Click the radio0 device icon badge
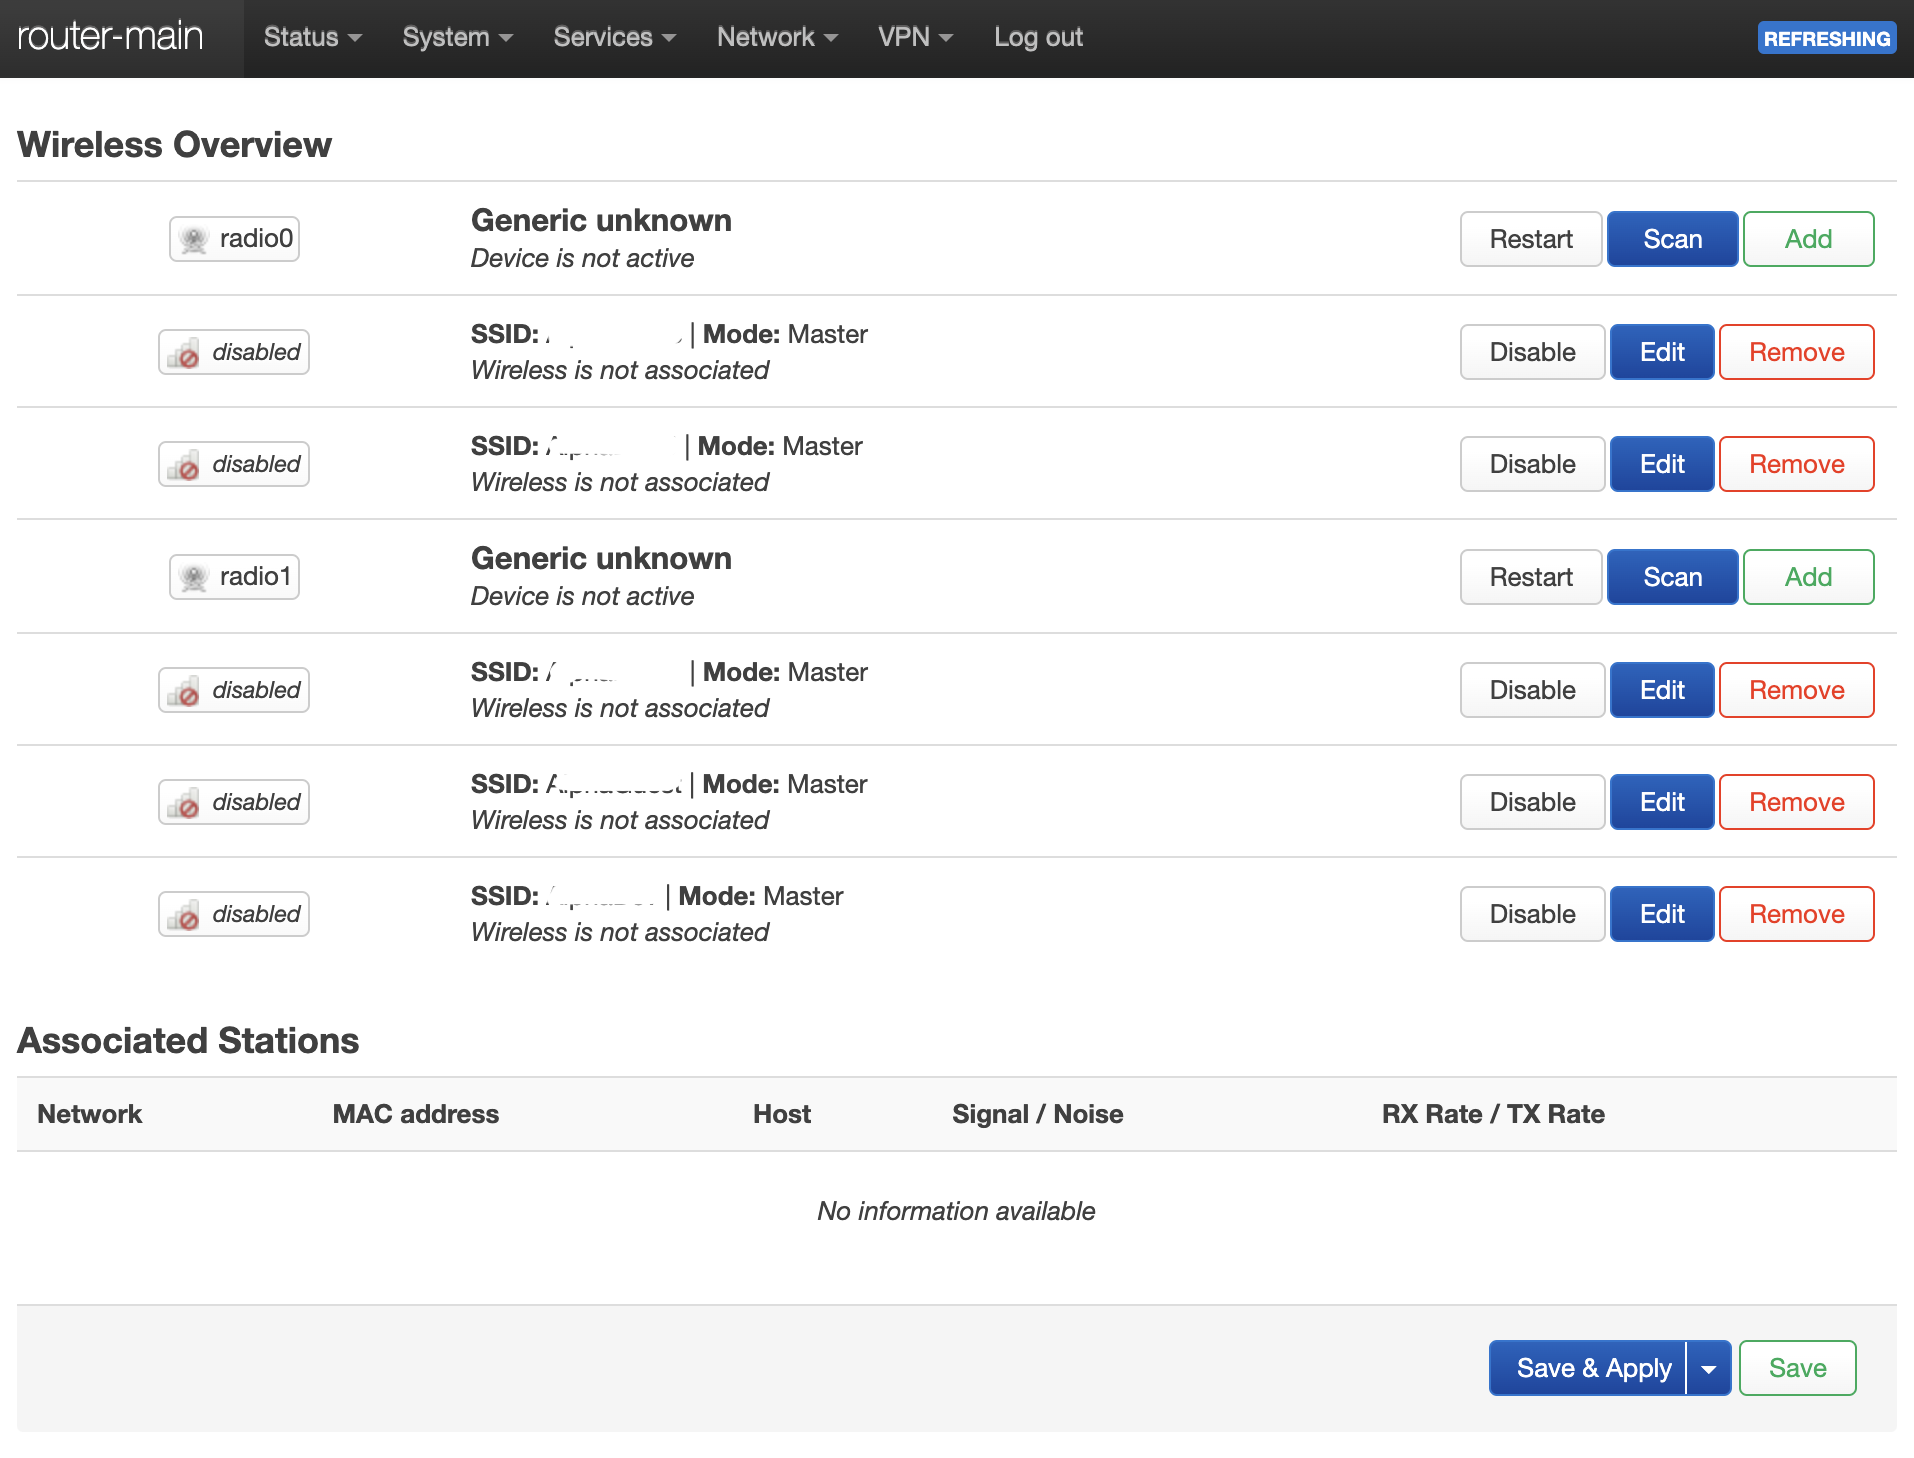Screen dimensions: 1914x1458 pos(234,239)
